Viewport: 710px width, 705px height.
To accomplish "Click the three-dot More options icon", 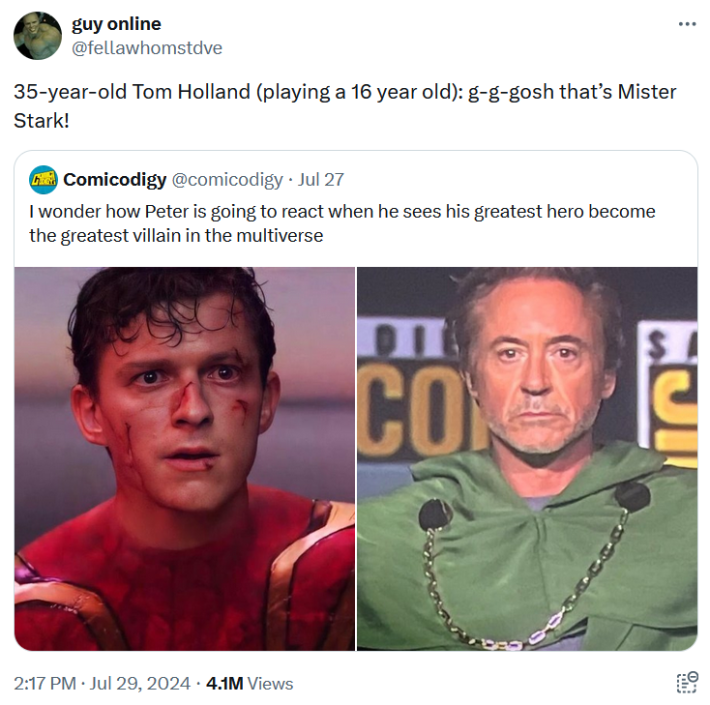I will click(686, 24).
